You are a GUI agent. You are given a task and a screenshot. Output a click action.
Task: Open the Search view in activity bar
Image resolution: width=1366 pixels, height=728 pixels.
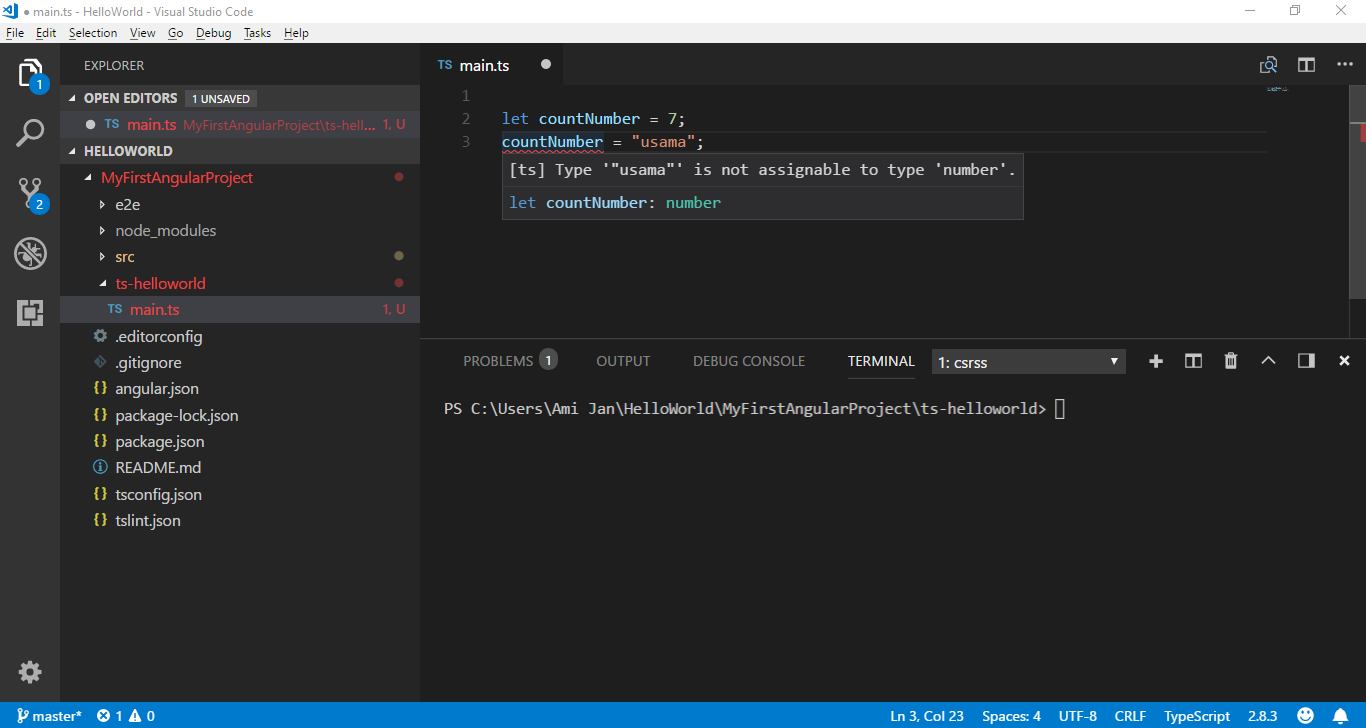[30, 132]
